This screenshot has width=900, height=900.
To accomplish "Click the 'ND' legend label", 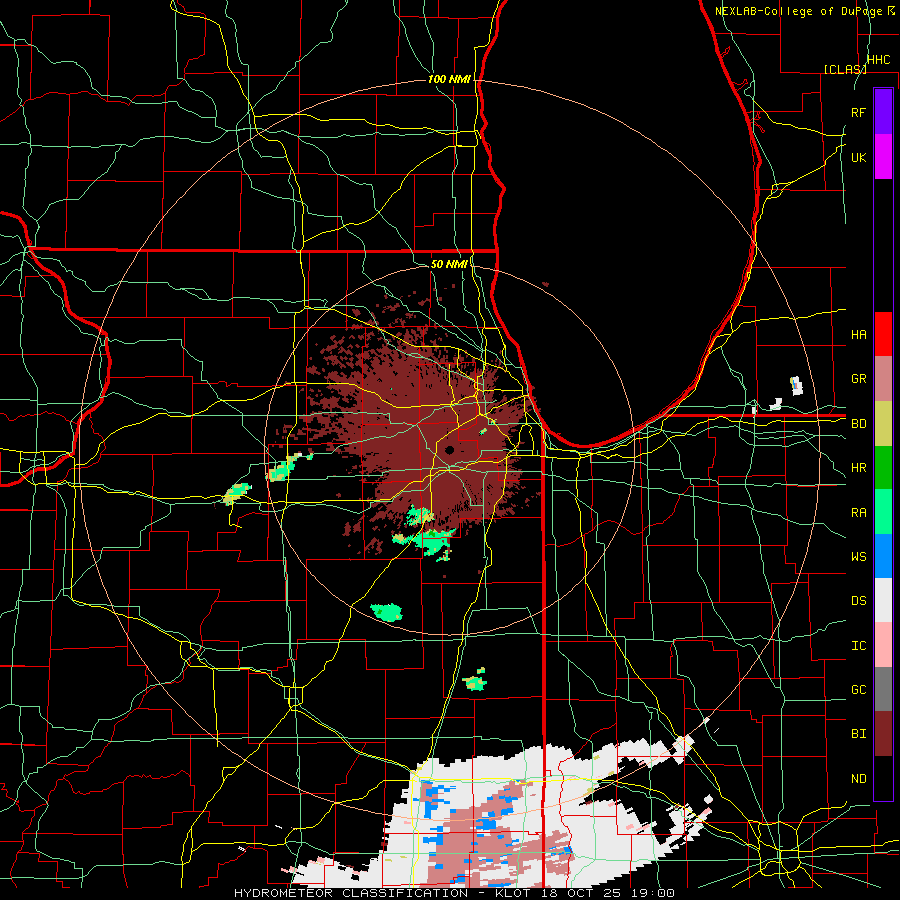I will (858, 779).
